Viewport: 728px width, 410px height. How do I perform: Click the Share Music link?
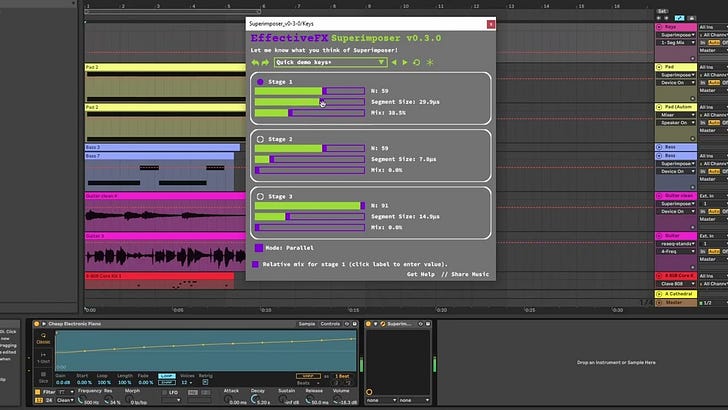pyautogui.click(x=470, y=274)
